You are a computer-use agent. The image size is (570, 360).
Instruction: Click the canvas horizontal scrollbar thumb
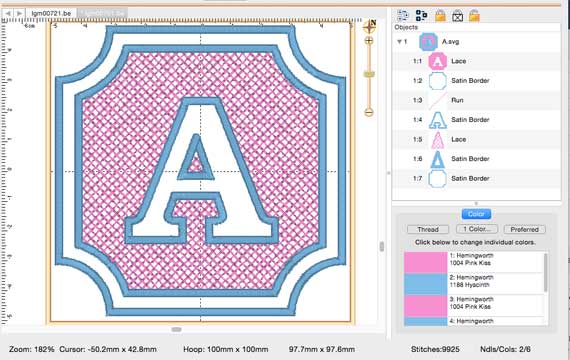(176, 329)
